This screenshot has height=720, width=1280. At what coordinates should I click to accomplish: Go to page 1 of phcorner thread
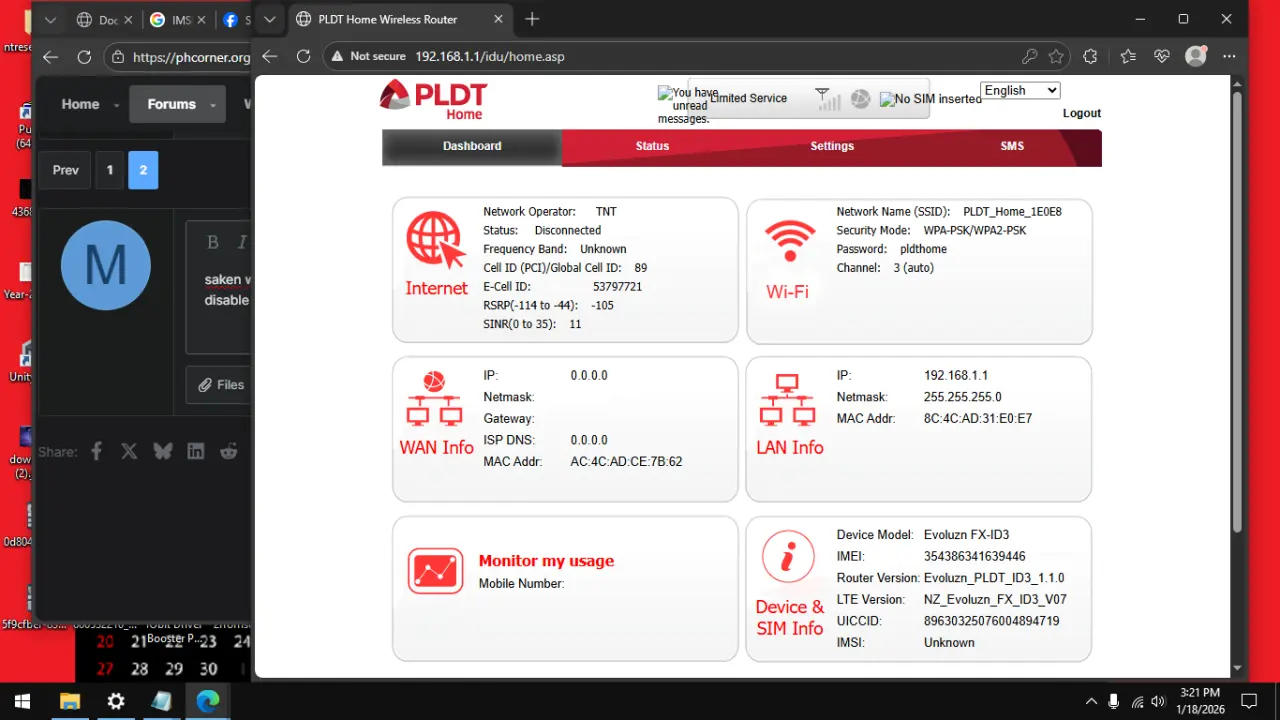coord(110,170)
